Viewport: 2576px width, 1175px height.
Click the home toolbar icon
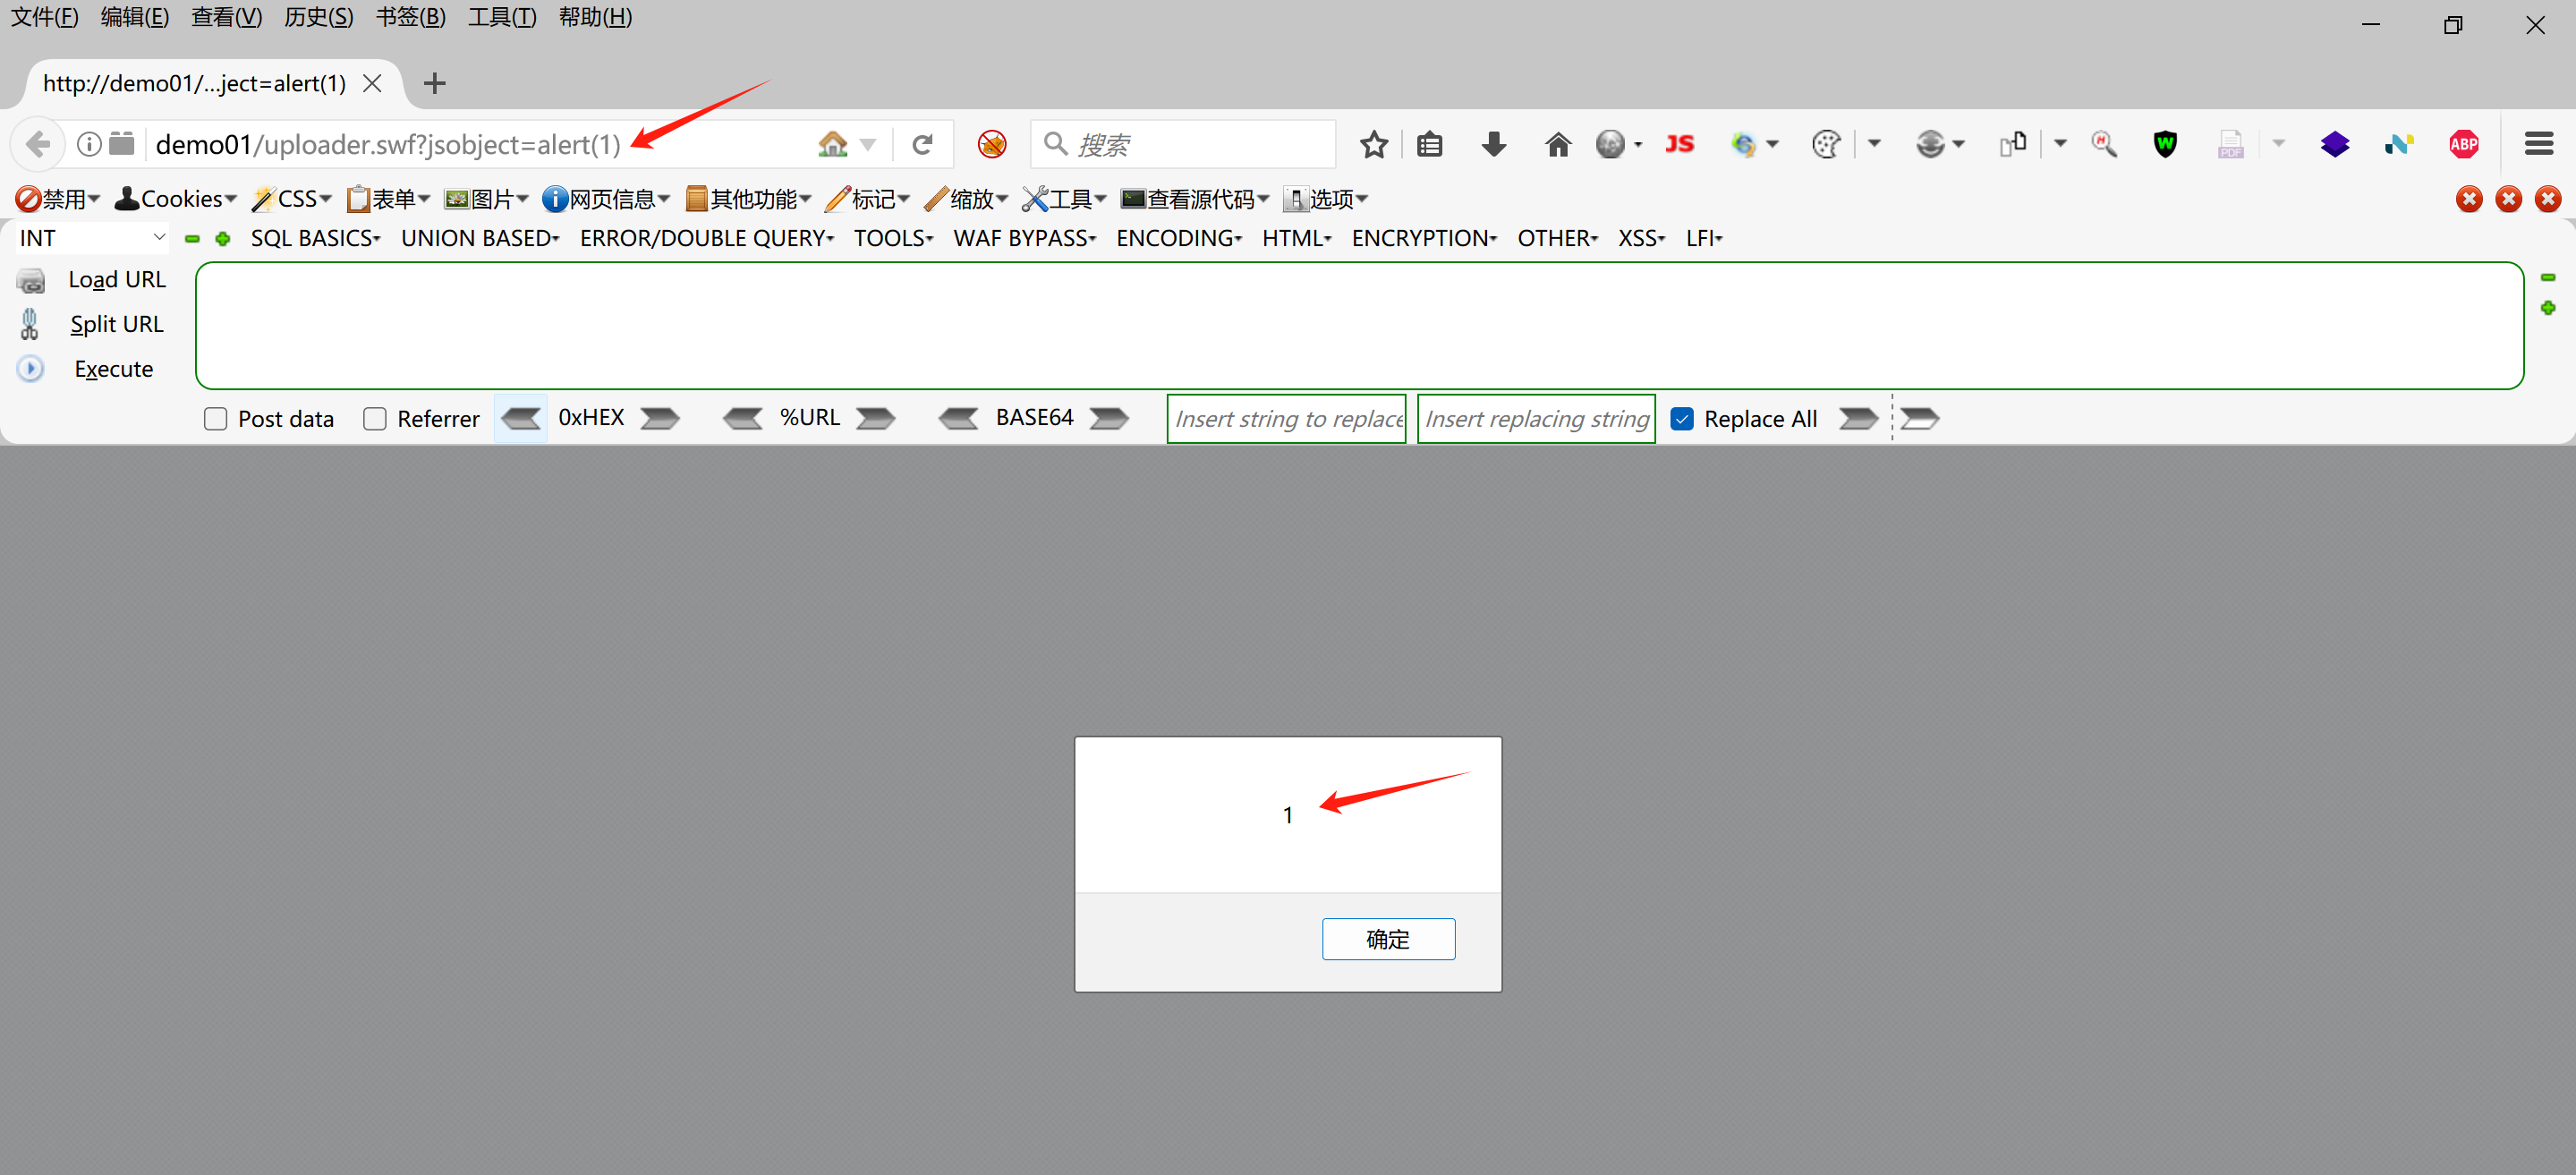[1557, 145]
